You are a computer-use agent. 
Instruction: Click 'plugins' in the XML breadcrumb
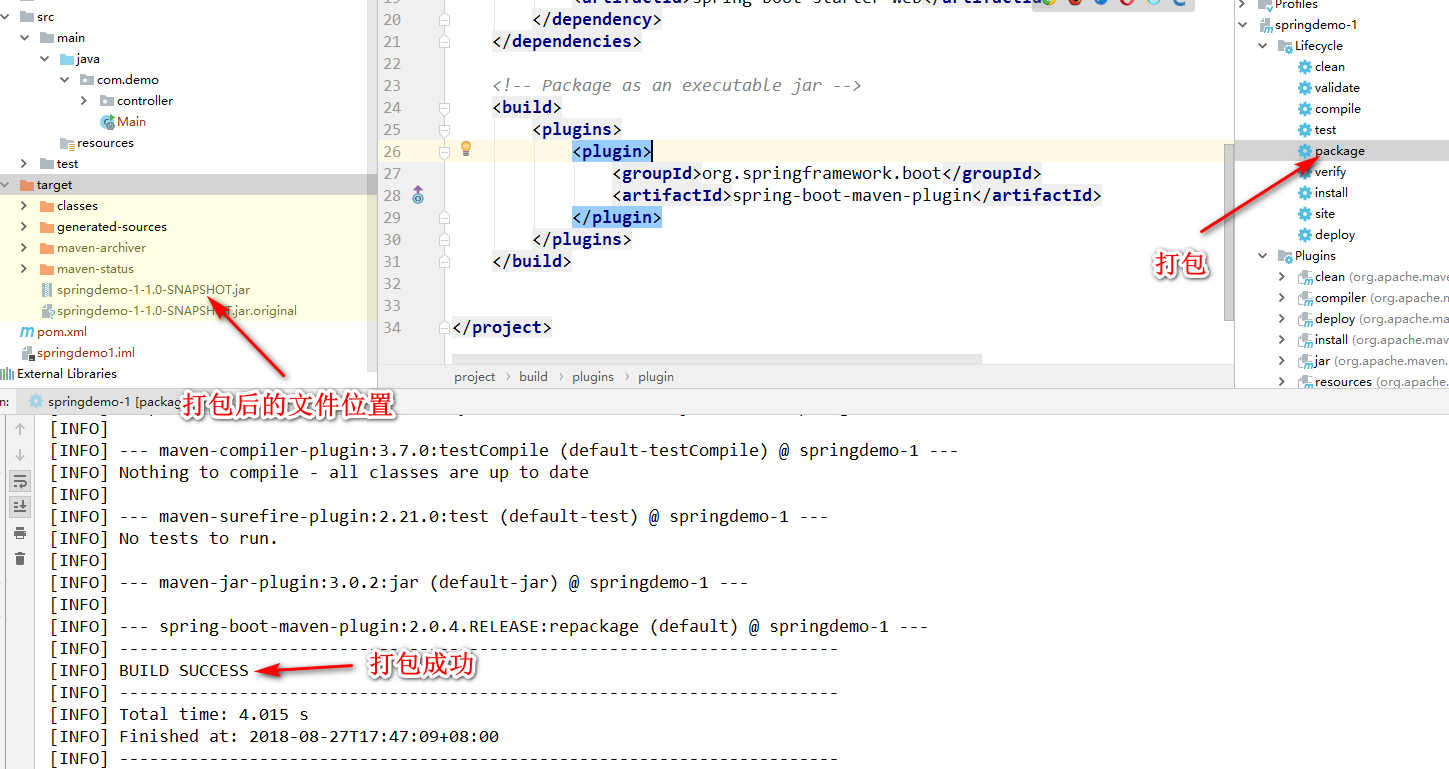tap(593, 377)
